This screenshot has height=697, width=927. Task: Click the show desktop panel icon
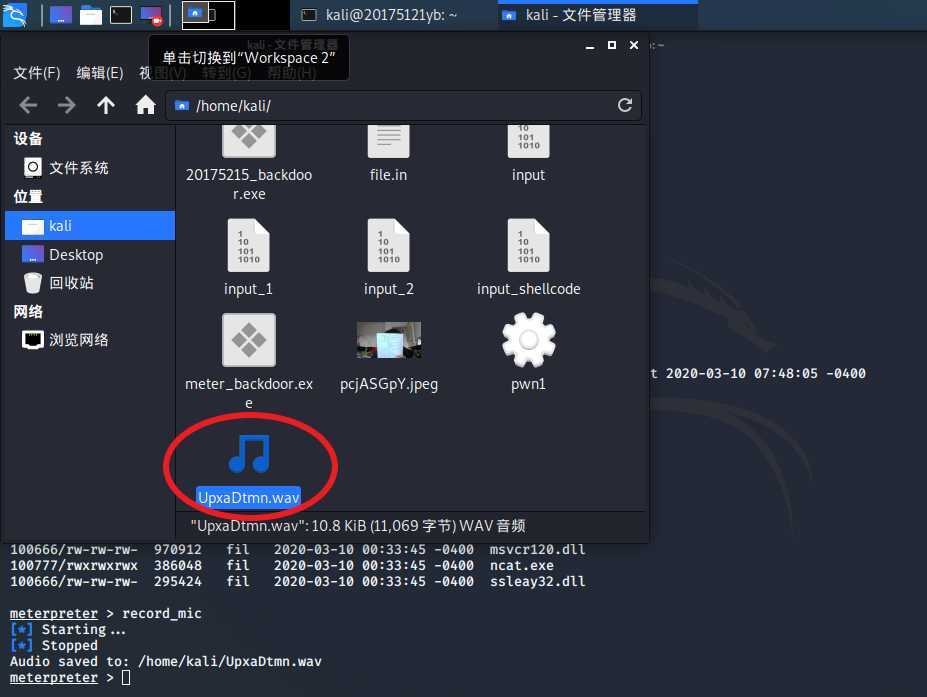coord(60,15)
